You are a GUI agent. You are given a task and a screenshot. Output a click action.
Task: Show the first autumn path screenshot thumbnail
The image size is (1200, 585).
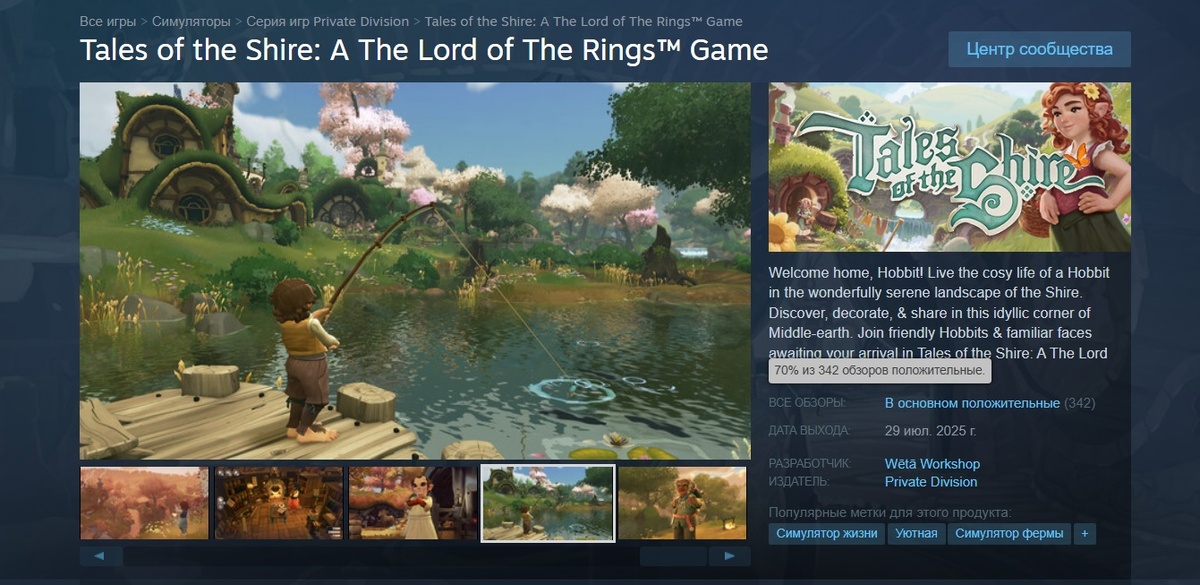click(x=144, y=503)
